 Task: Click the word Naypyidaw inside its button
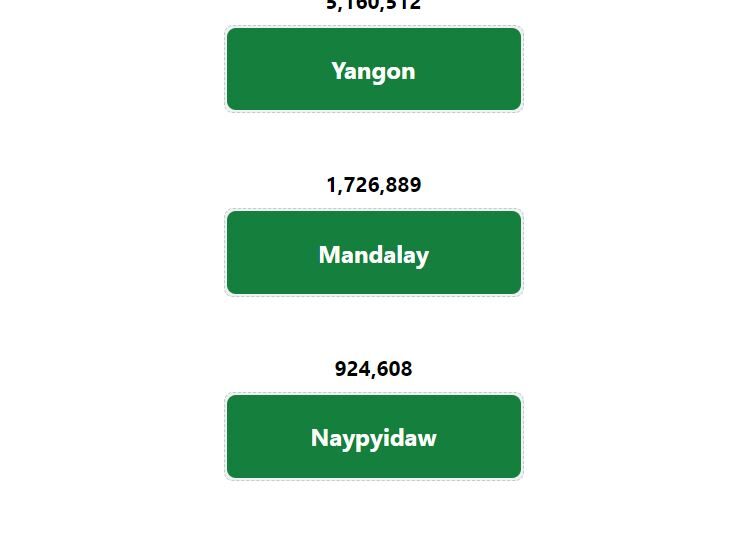(x=374, y=439)
